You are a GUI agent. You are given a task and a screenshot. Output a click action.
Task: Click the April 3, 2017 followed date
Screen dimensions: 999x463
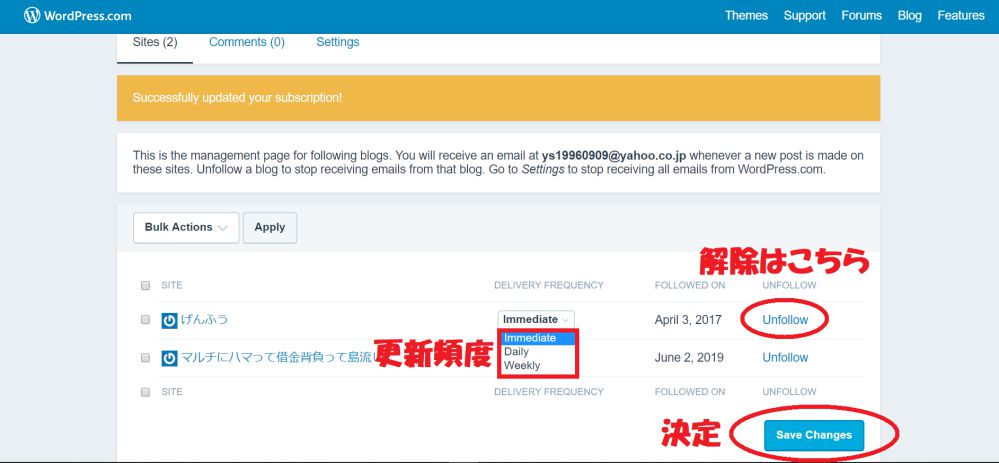(x=687, y=320)
